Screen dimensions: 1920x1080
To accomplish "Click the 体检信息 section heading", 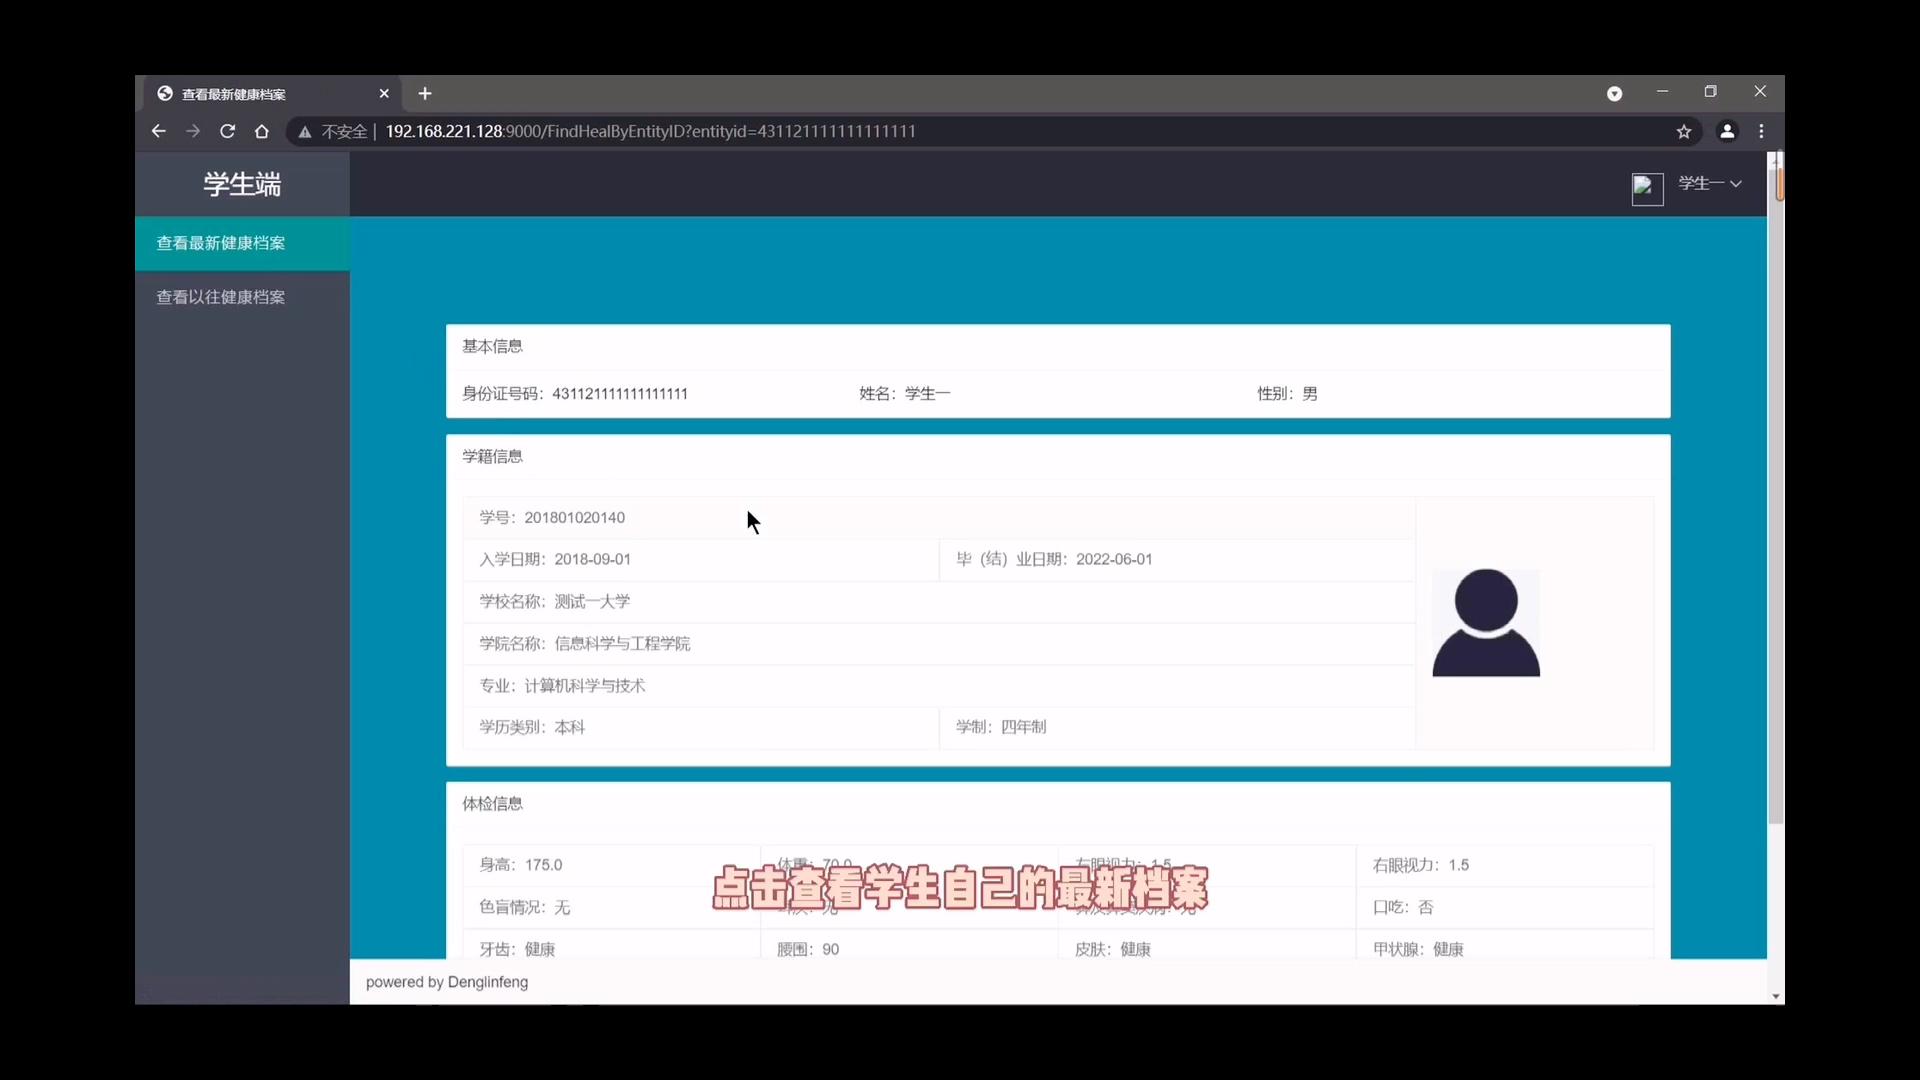I will (x=492, y=803).
